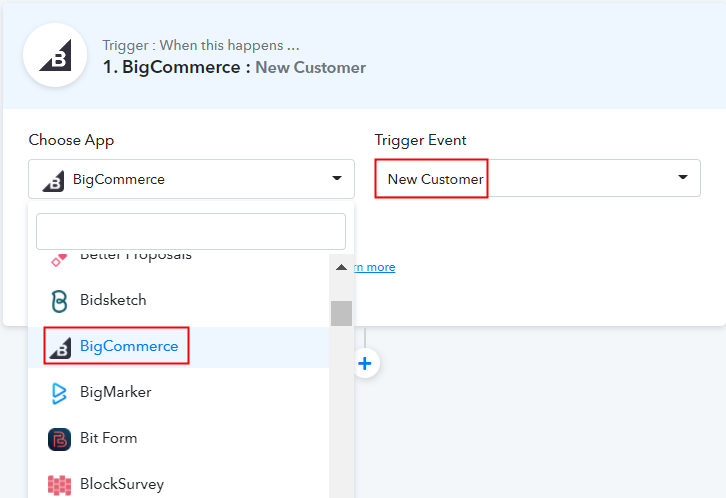Click the large BigCommerce logo in the header

pos(55,55)
